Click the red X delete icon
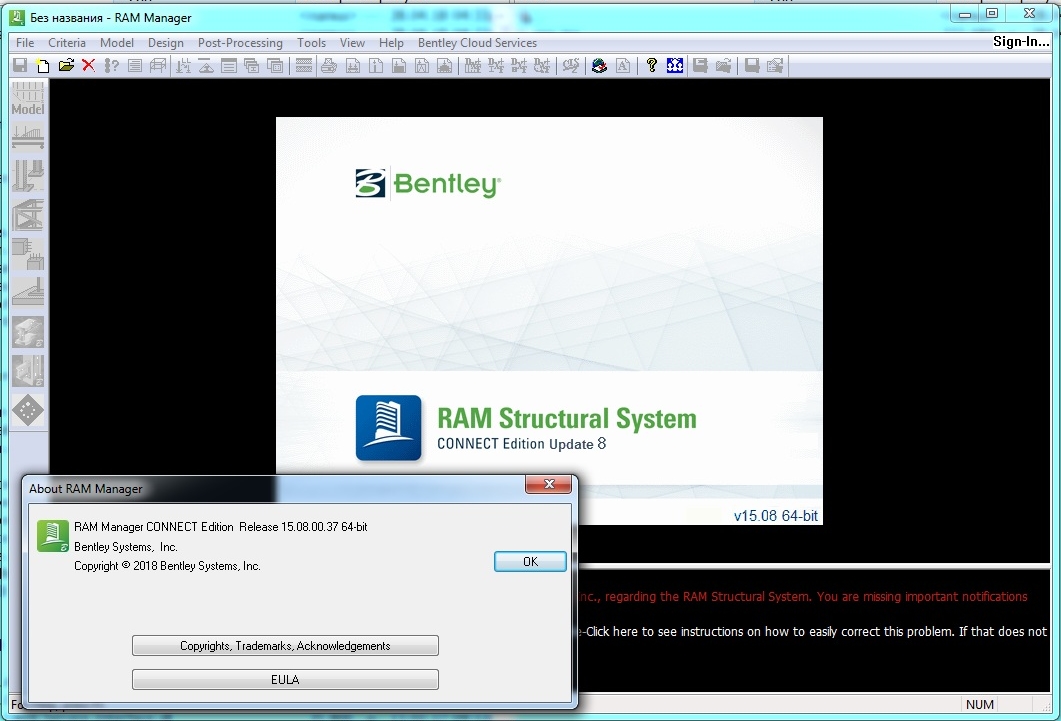The height and width of the screenshot is (721, 1061). (x=88, y=66)
